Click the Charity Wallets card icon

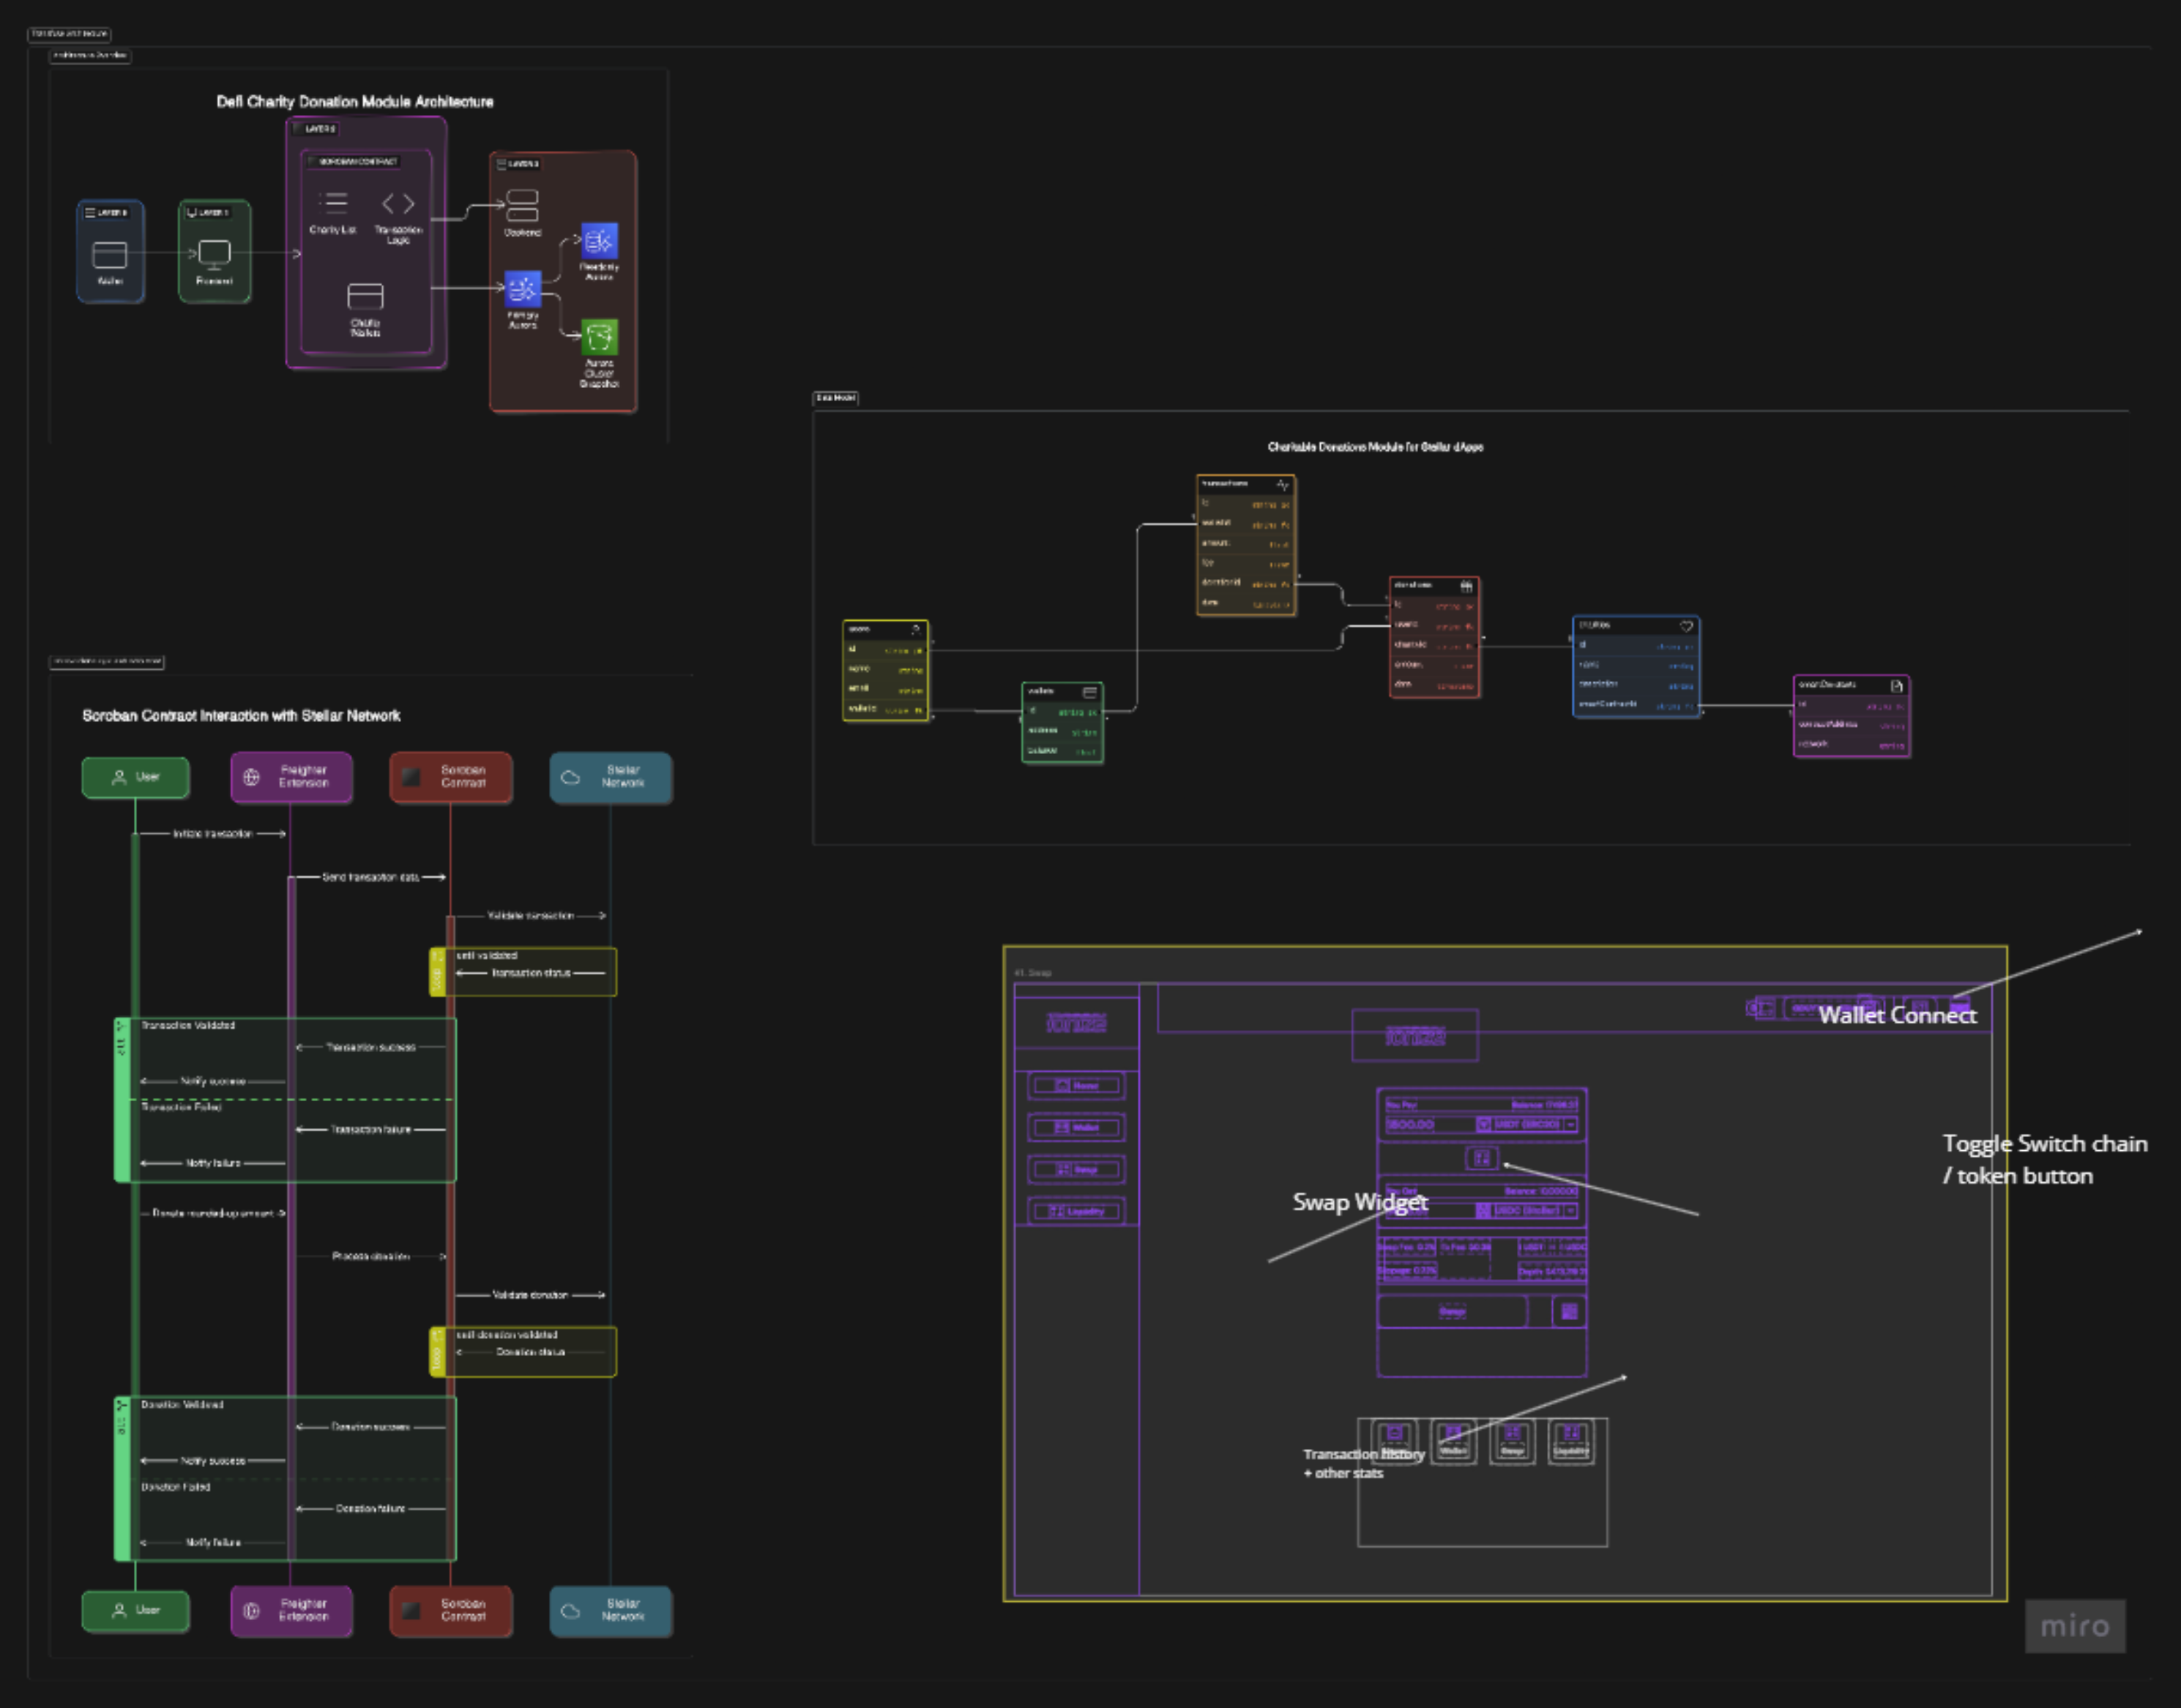tap(365, 297)
